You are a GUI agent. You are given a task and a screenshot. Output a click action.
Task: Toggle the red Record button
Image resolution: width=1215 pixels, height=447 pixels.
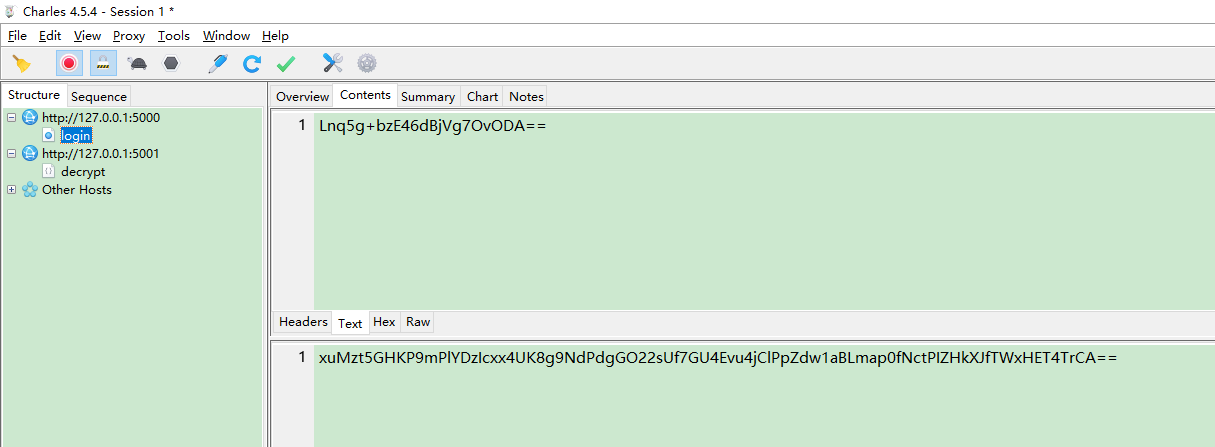(x=69, y=63)
